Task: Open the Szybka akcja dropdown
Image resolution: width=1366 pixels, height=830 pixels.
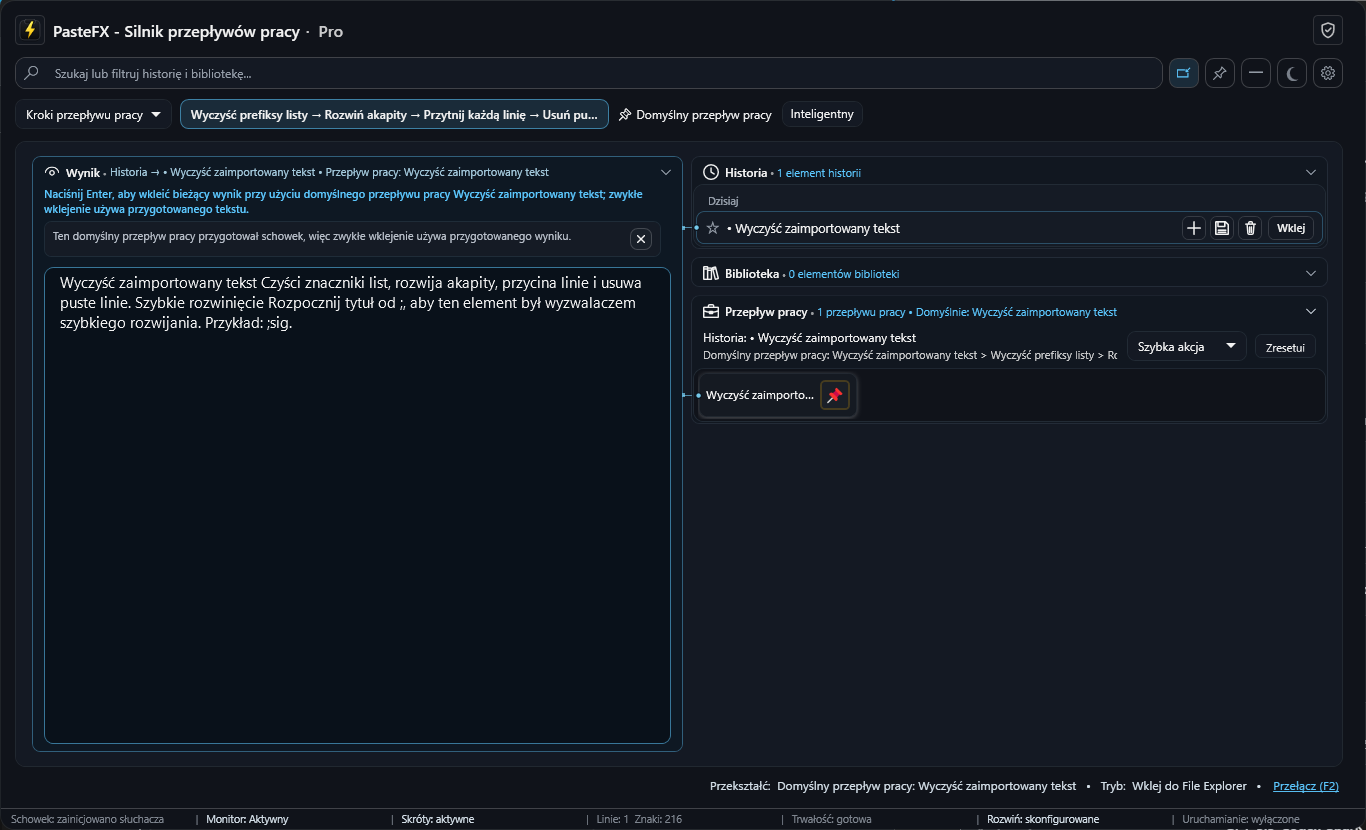Action: point(1187,347)
